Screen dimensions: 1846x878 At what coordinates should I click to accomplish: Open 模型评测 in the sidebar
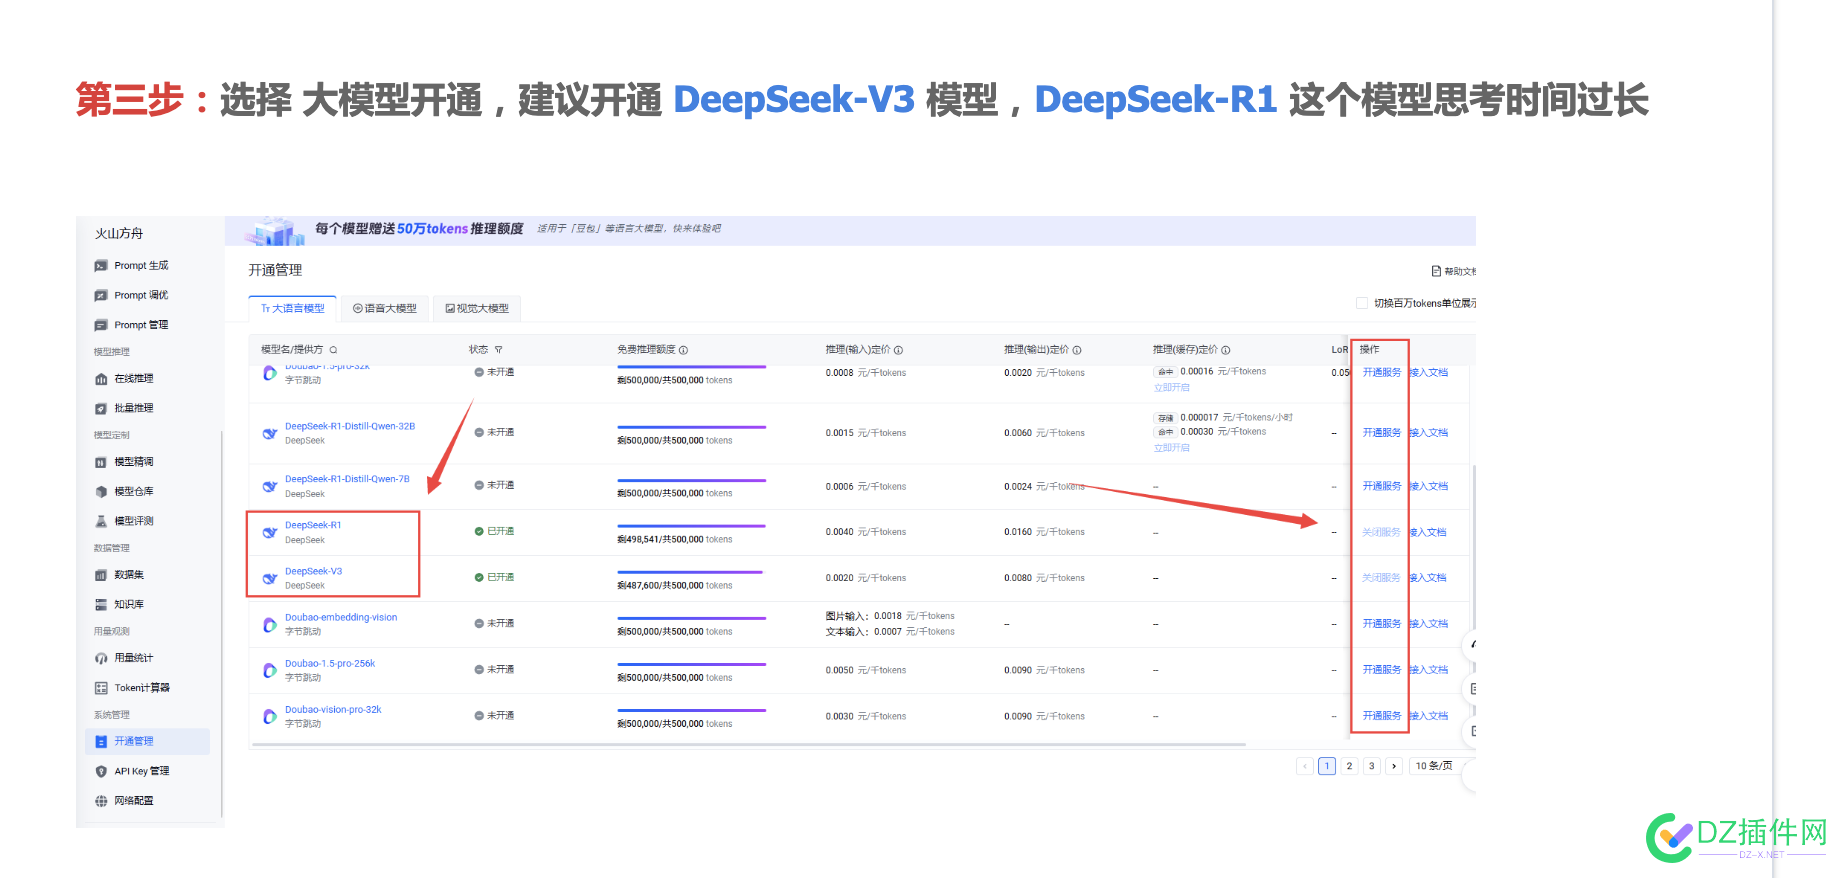pyautogui.click(x=124, y=521)
